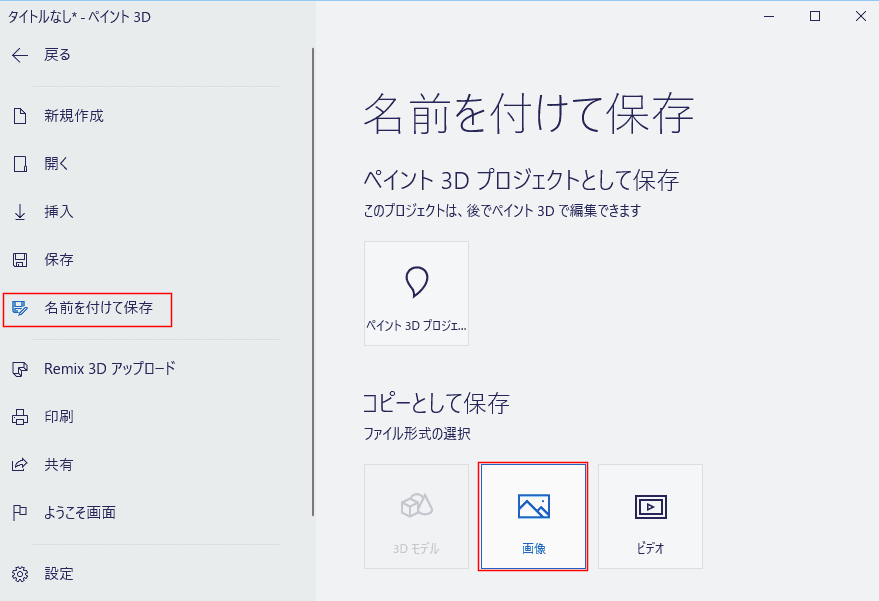This screenshot has height=601, width=879.
Task: Choose 挿入 from the sidebar
Action: pyautogui.click(x=59, y=212)
